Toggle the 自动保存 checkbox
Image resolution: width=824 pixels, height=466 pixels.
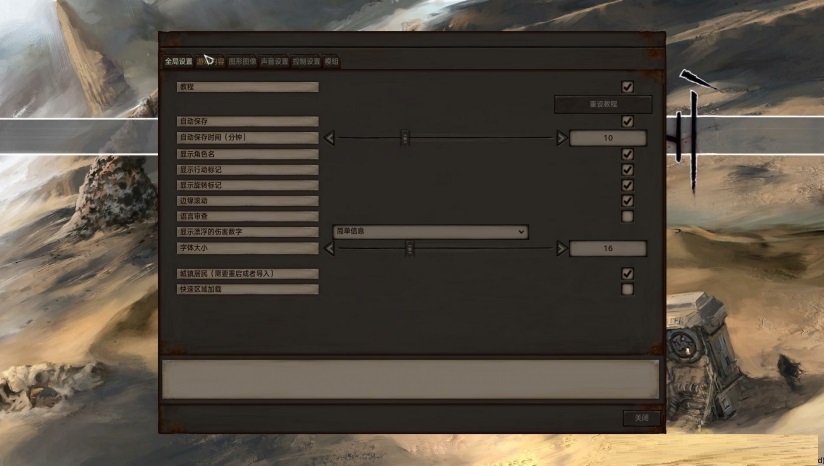coord(627,121)
